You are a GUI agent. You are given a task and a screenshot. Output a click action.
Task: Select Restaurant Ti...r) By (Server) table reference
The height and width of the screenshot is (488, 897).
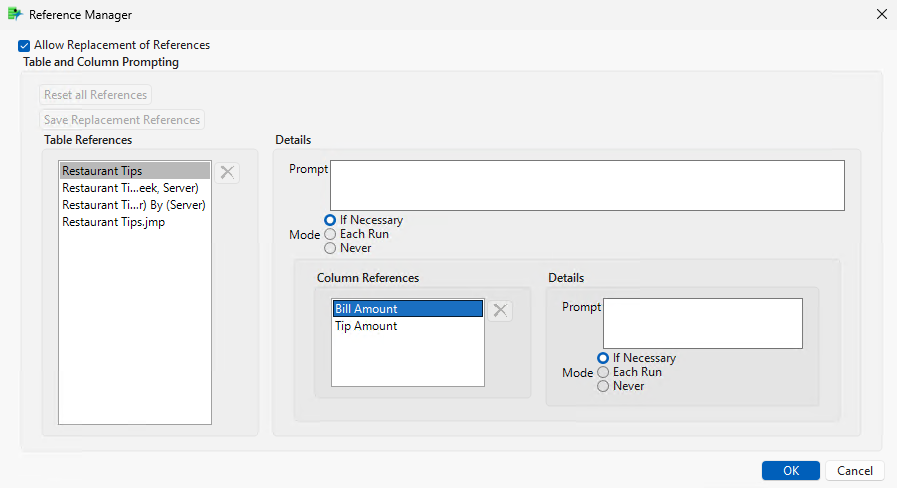point(135,205)
